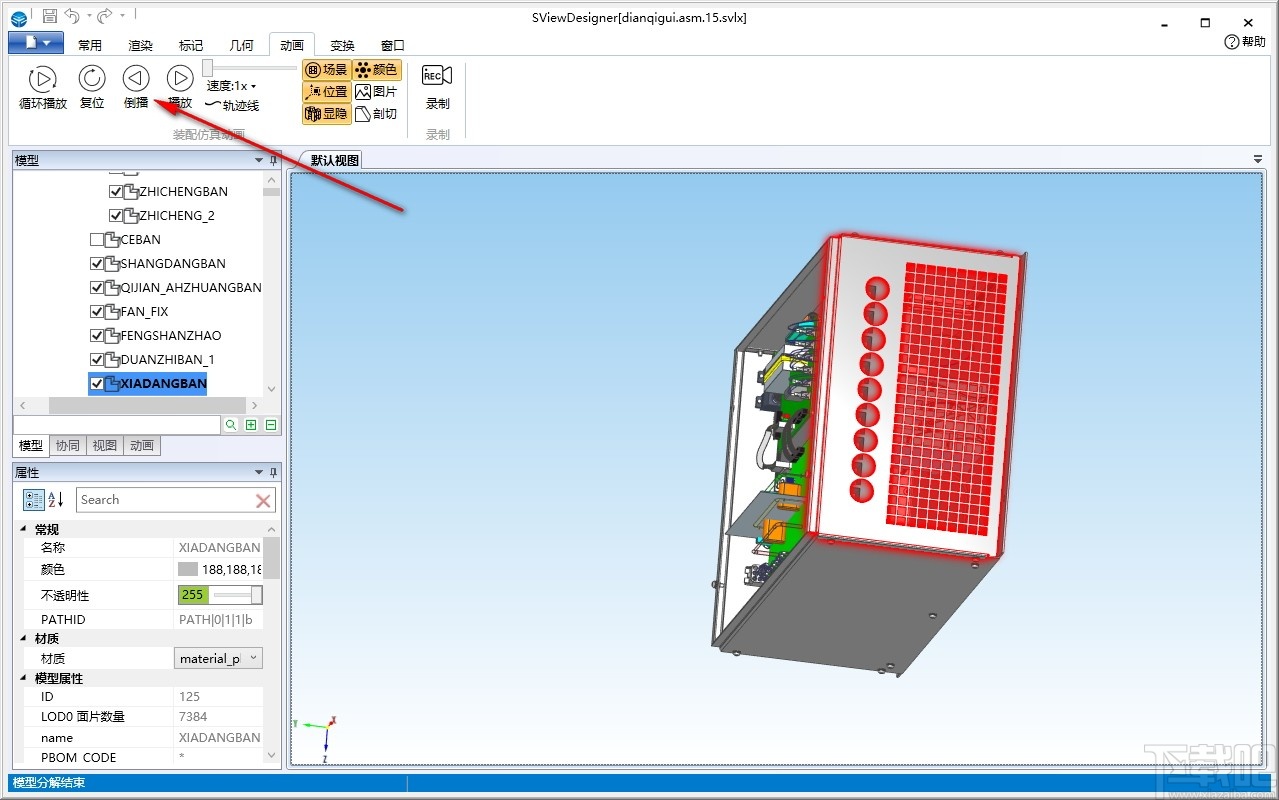Open the 视图 tab below model tree
This screenshot has height=800, width=1279.
point(105,446)
